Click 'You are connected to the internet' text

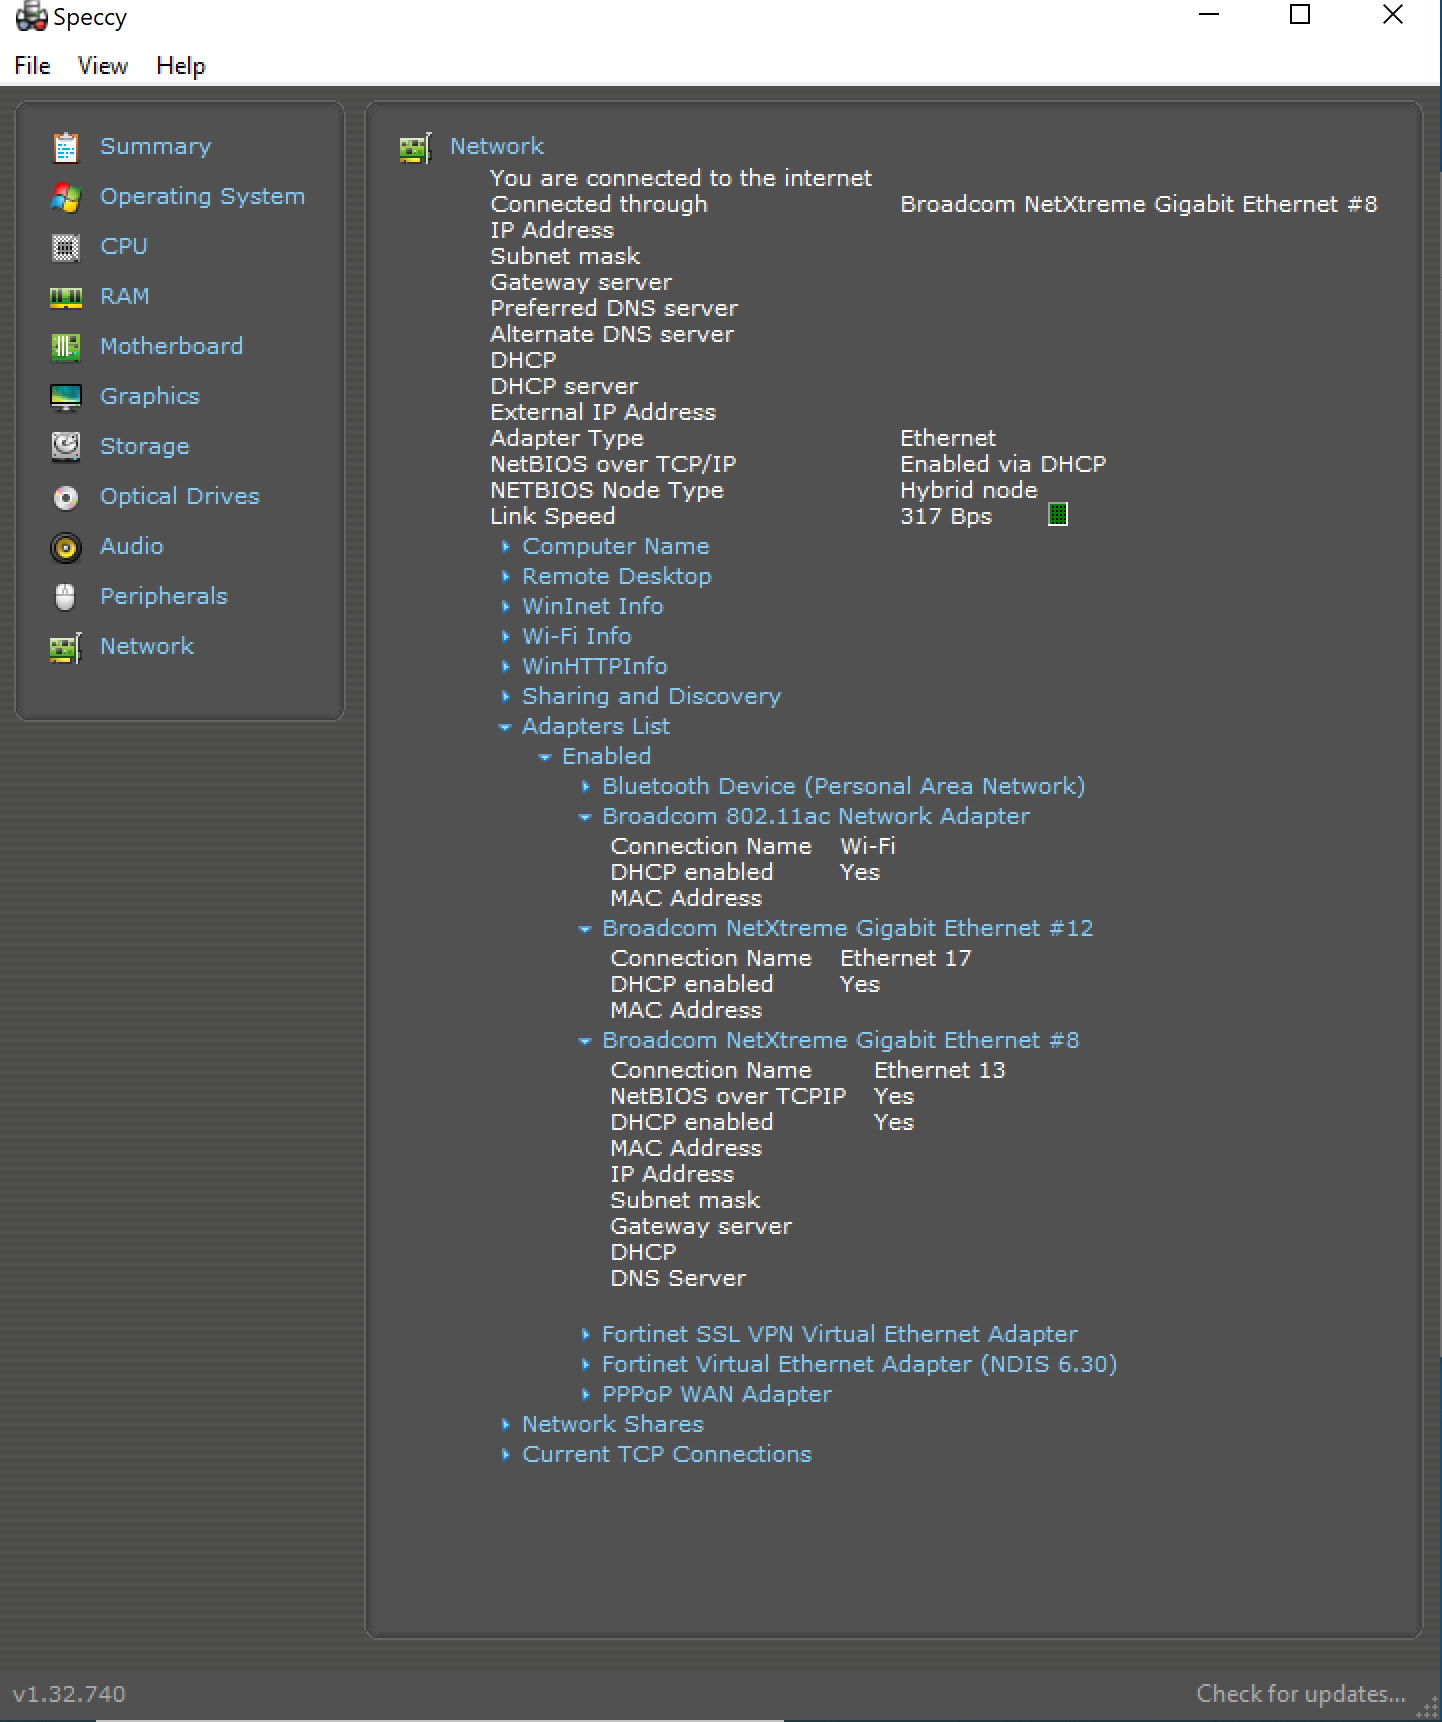[681, 178]
